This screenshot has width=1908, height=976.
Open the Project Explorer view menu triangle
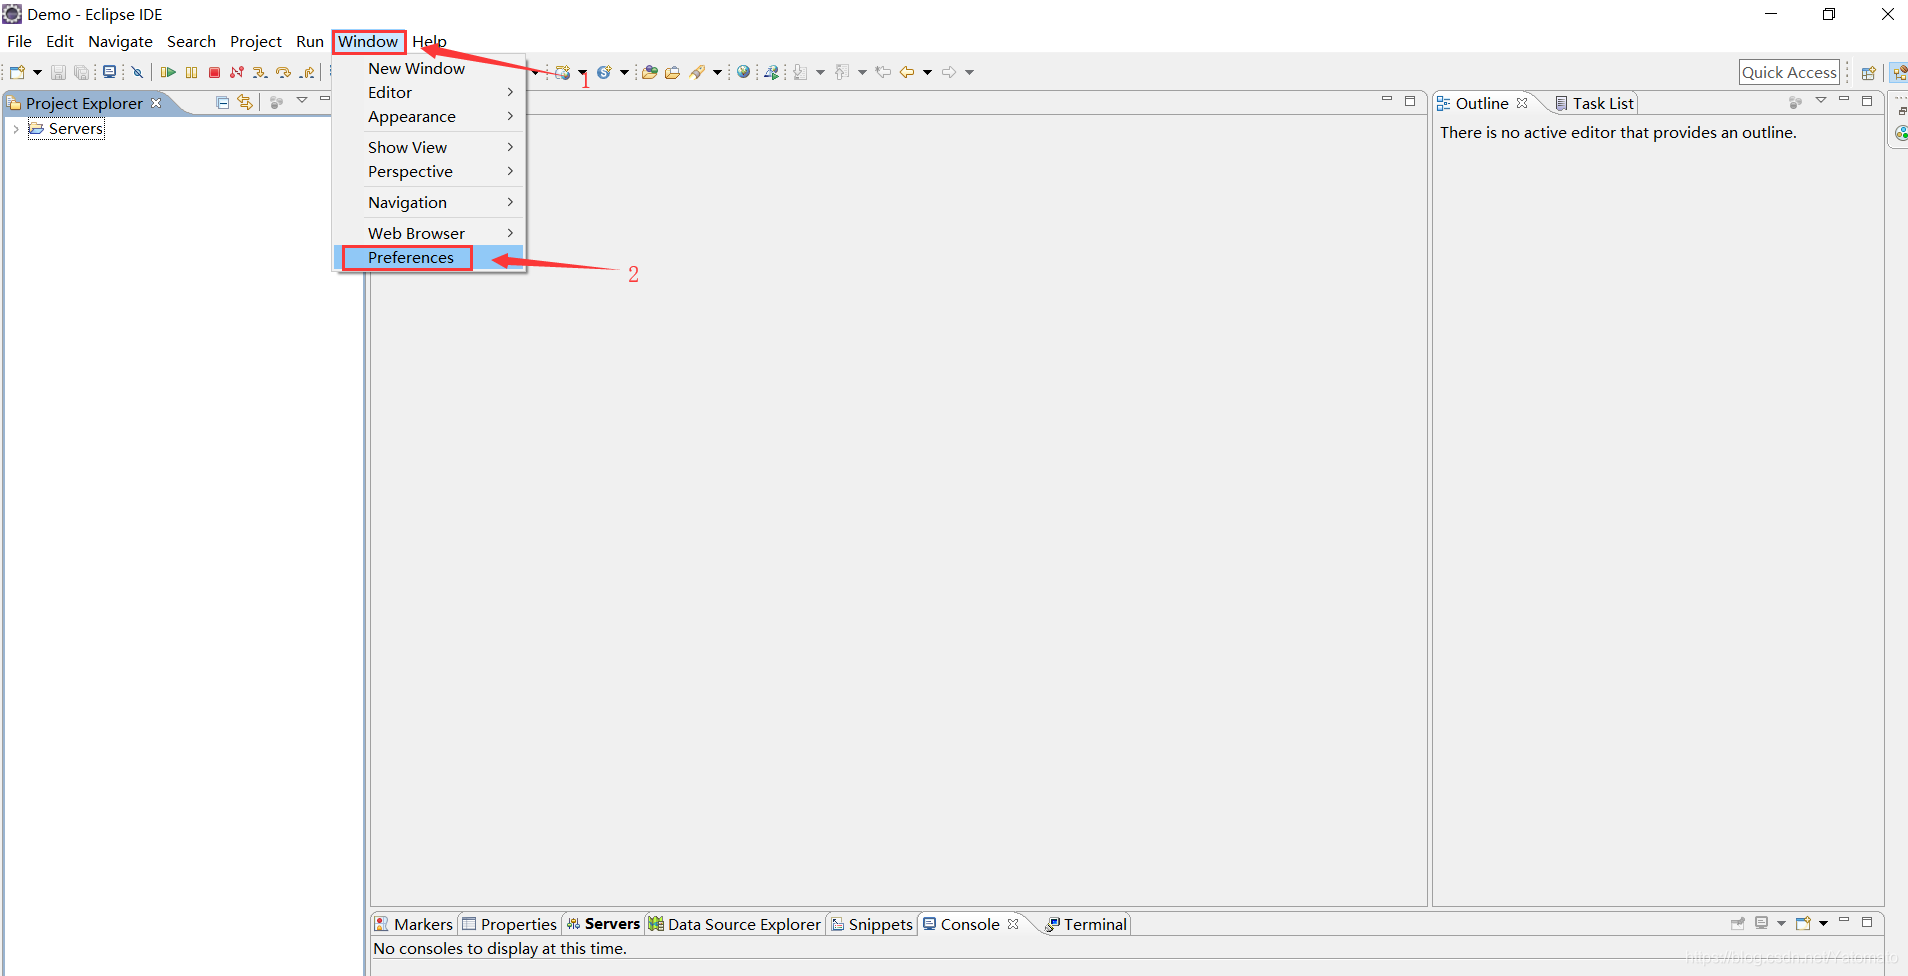click(302, 100)
